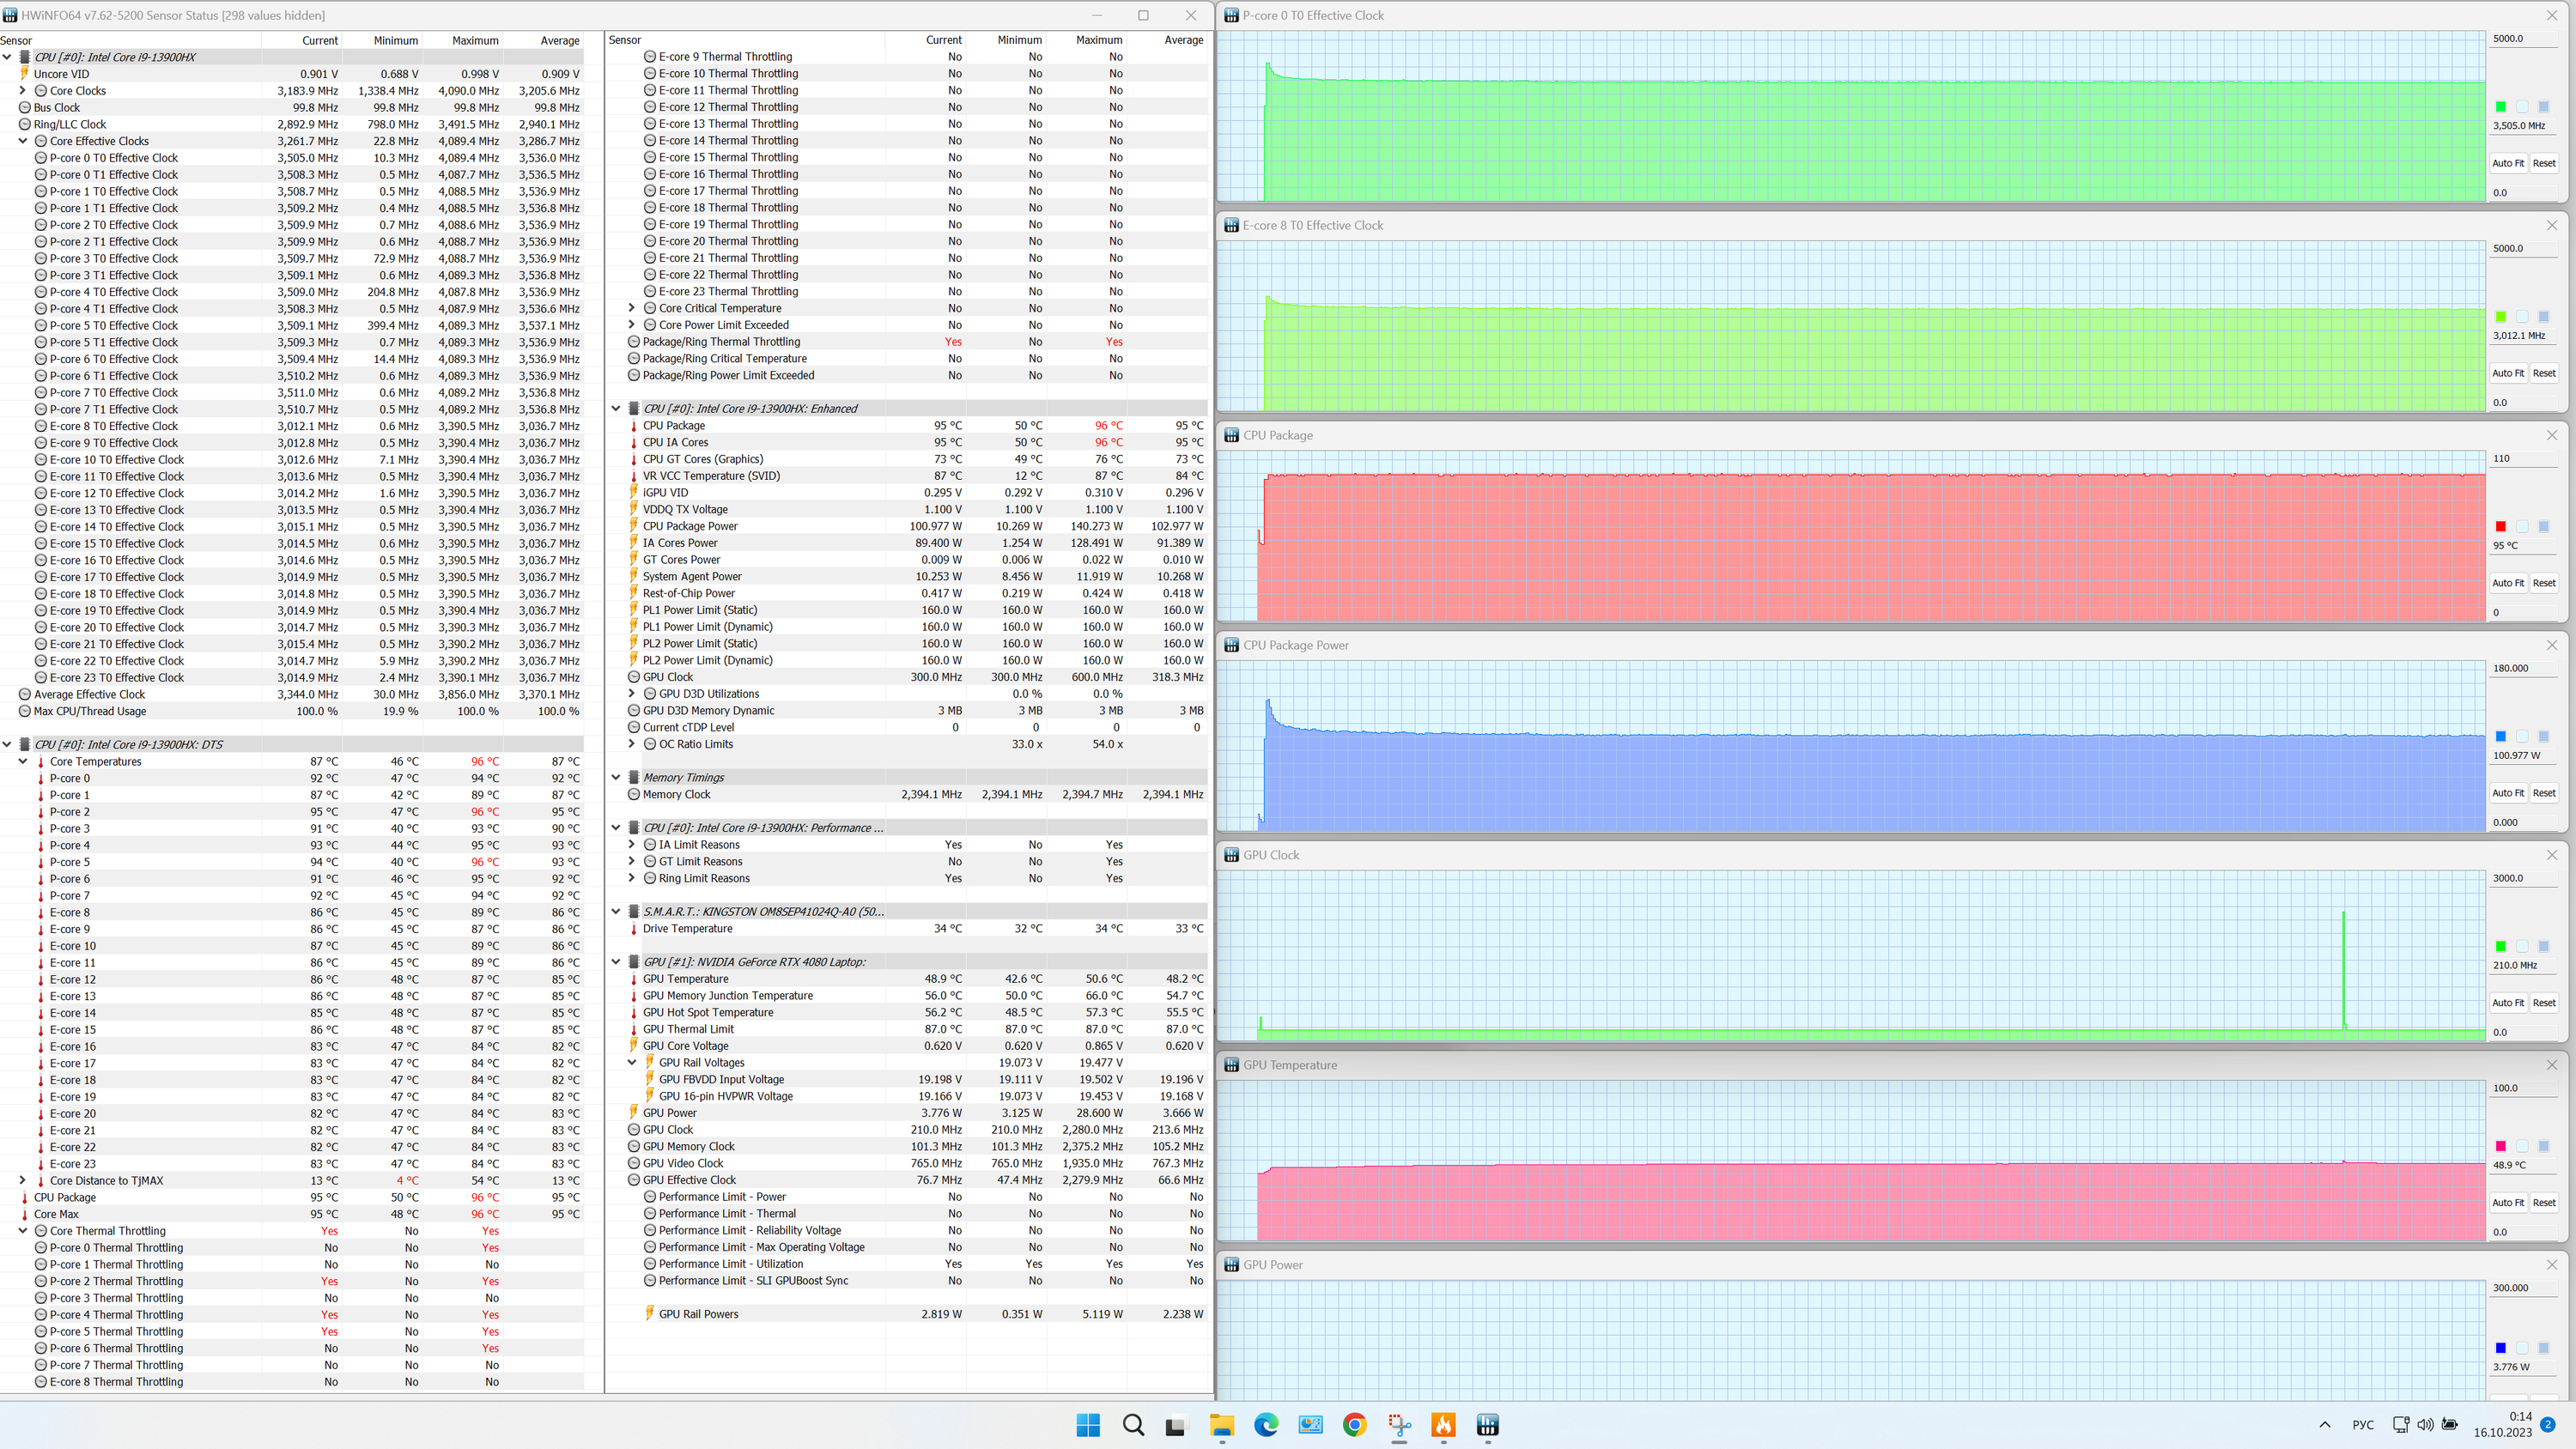
Task: Pick the blue CPU Package Power swatch
Action: coord(2500,737)
